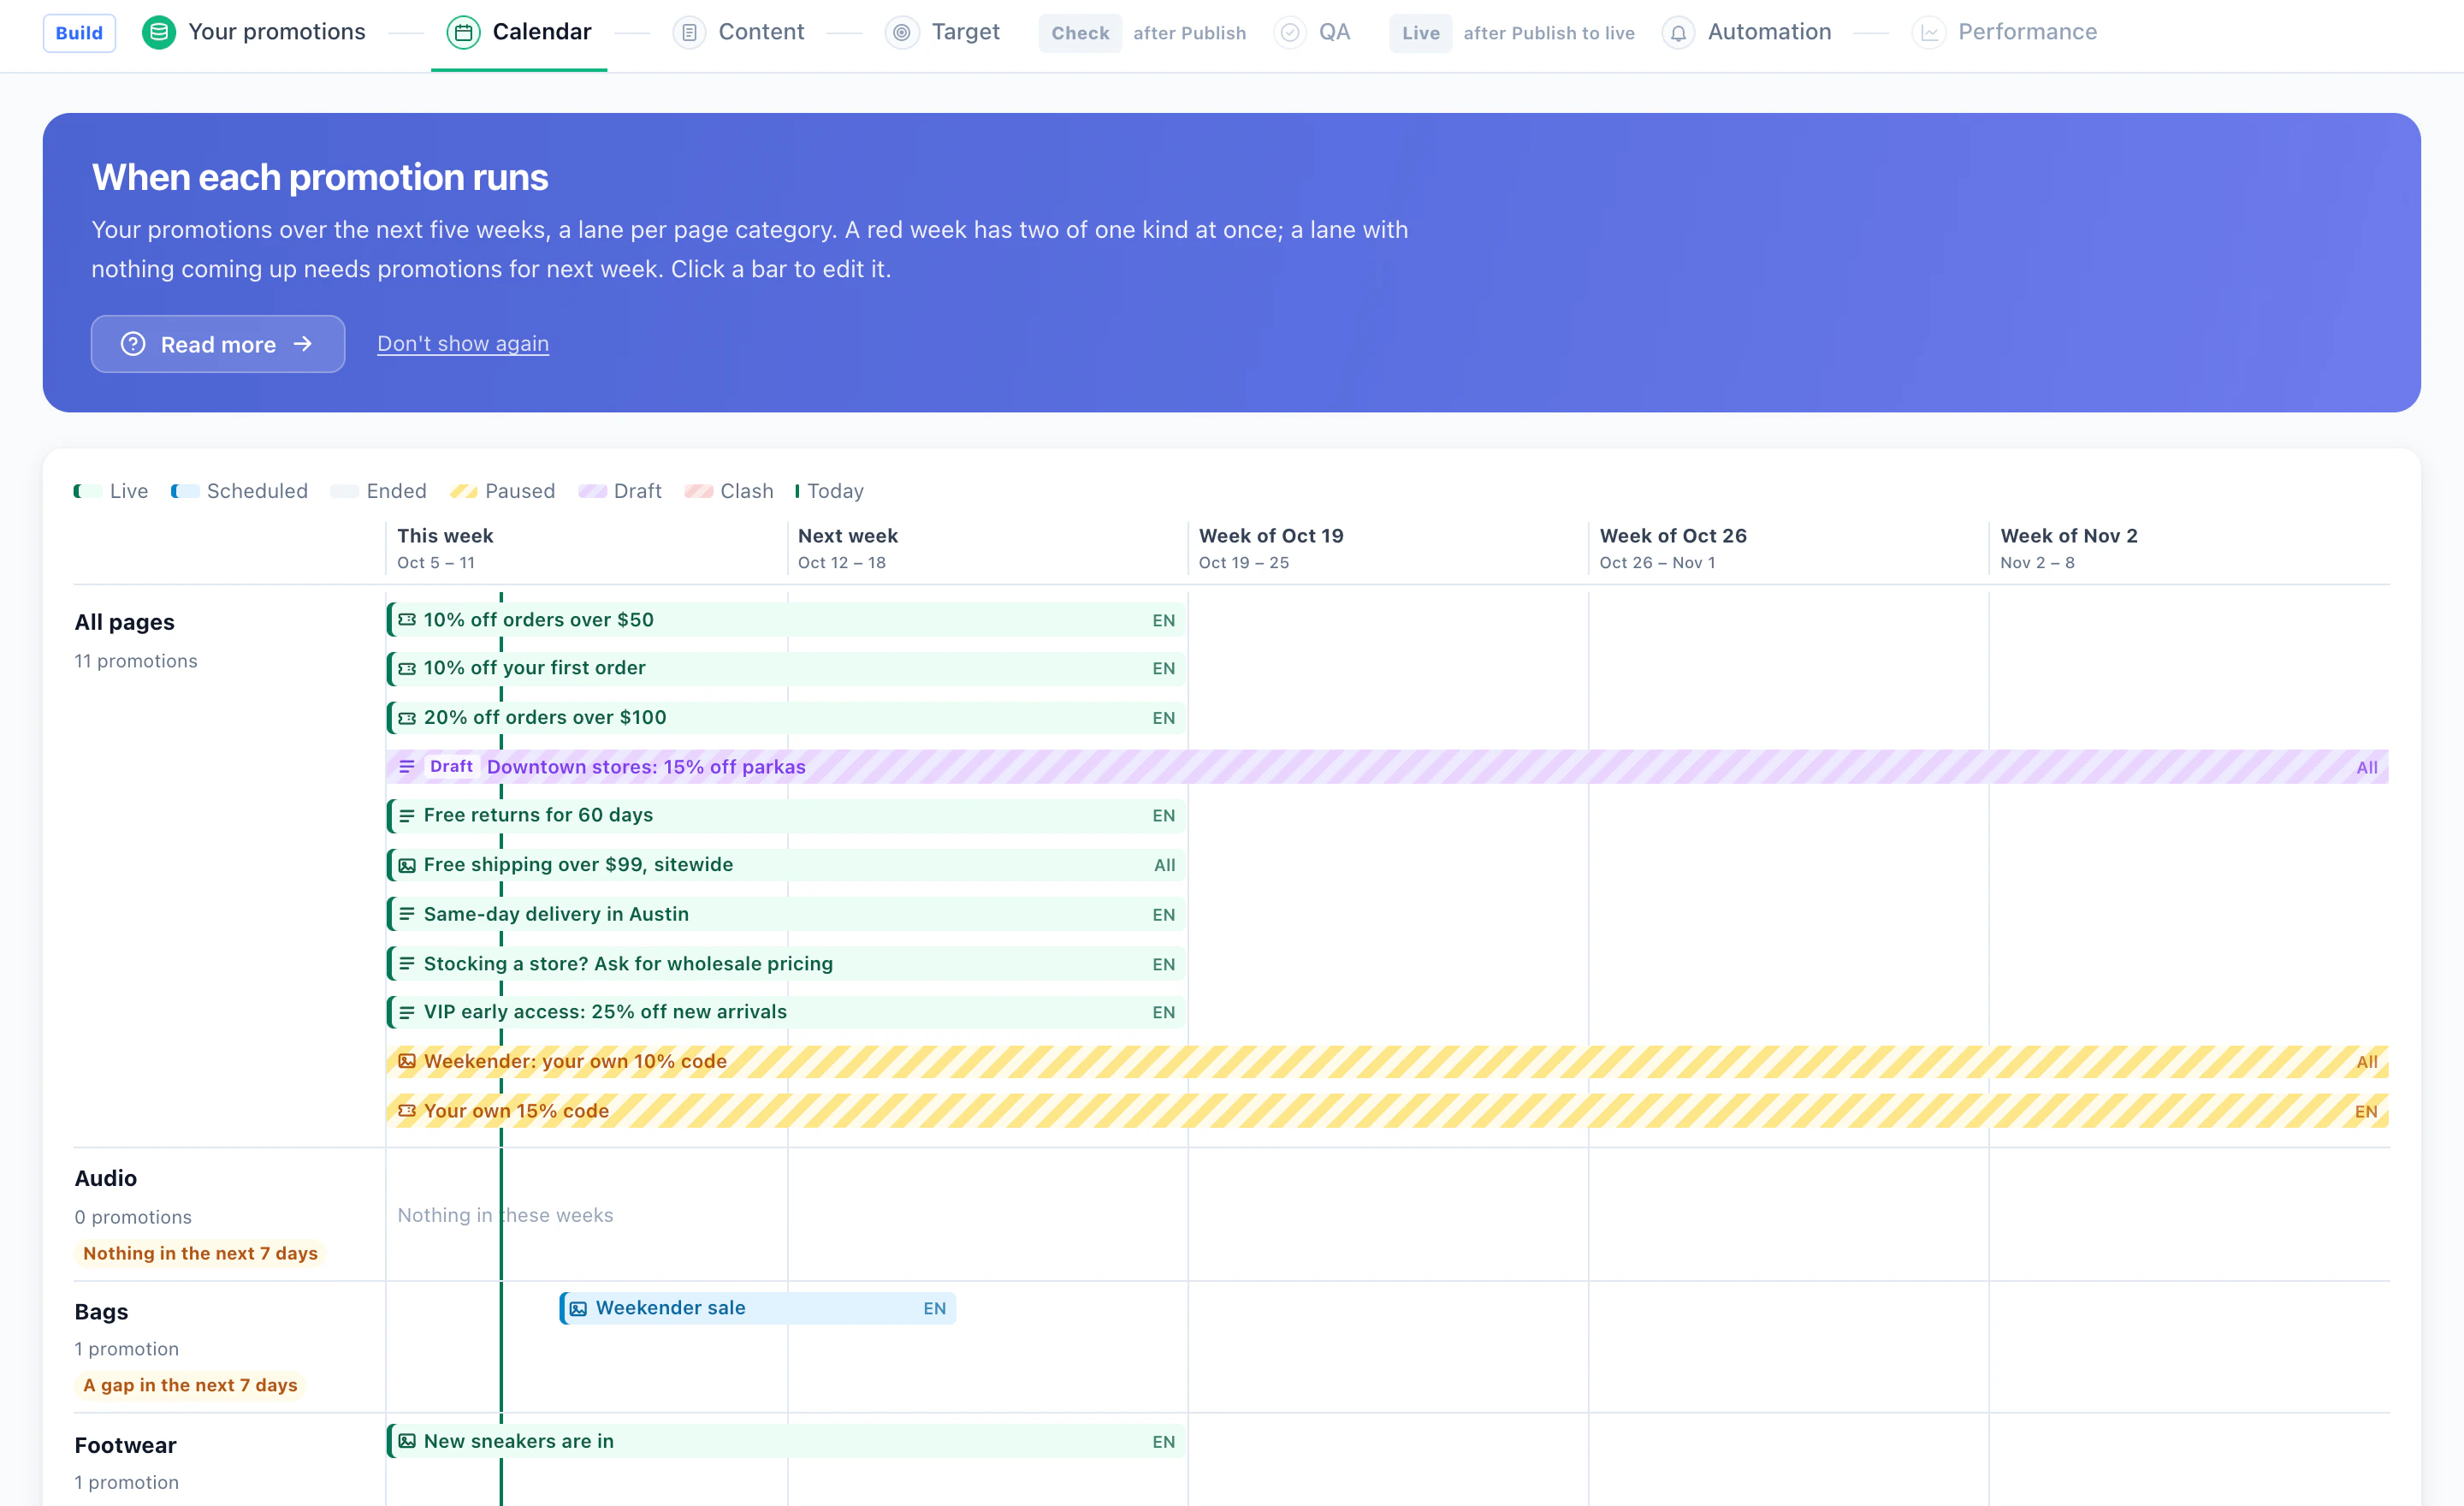Click Don't show again link

(x=463, y=344)
